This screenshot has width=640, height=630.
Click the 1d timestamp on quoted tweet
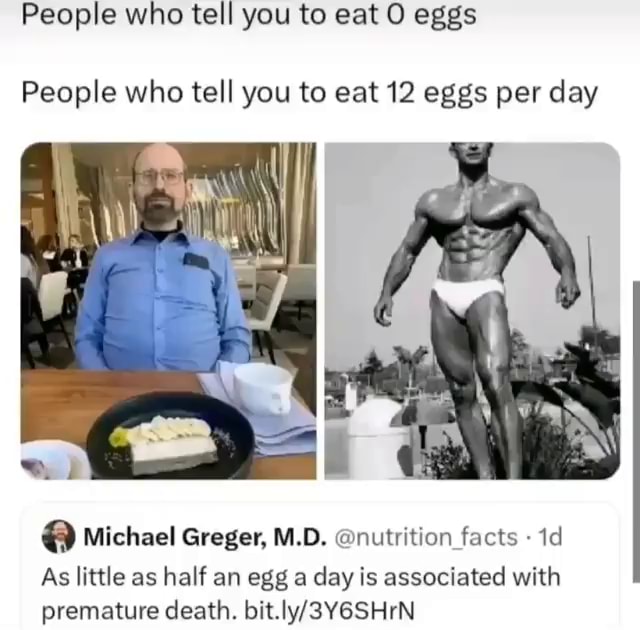[x=550, y=537]
